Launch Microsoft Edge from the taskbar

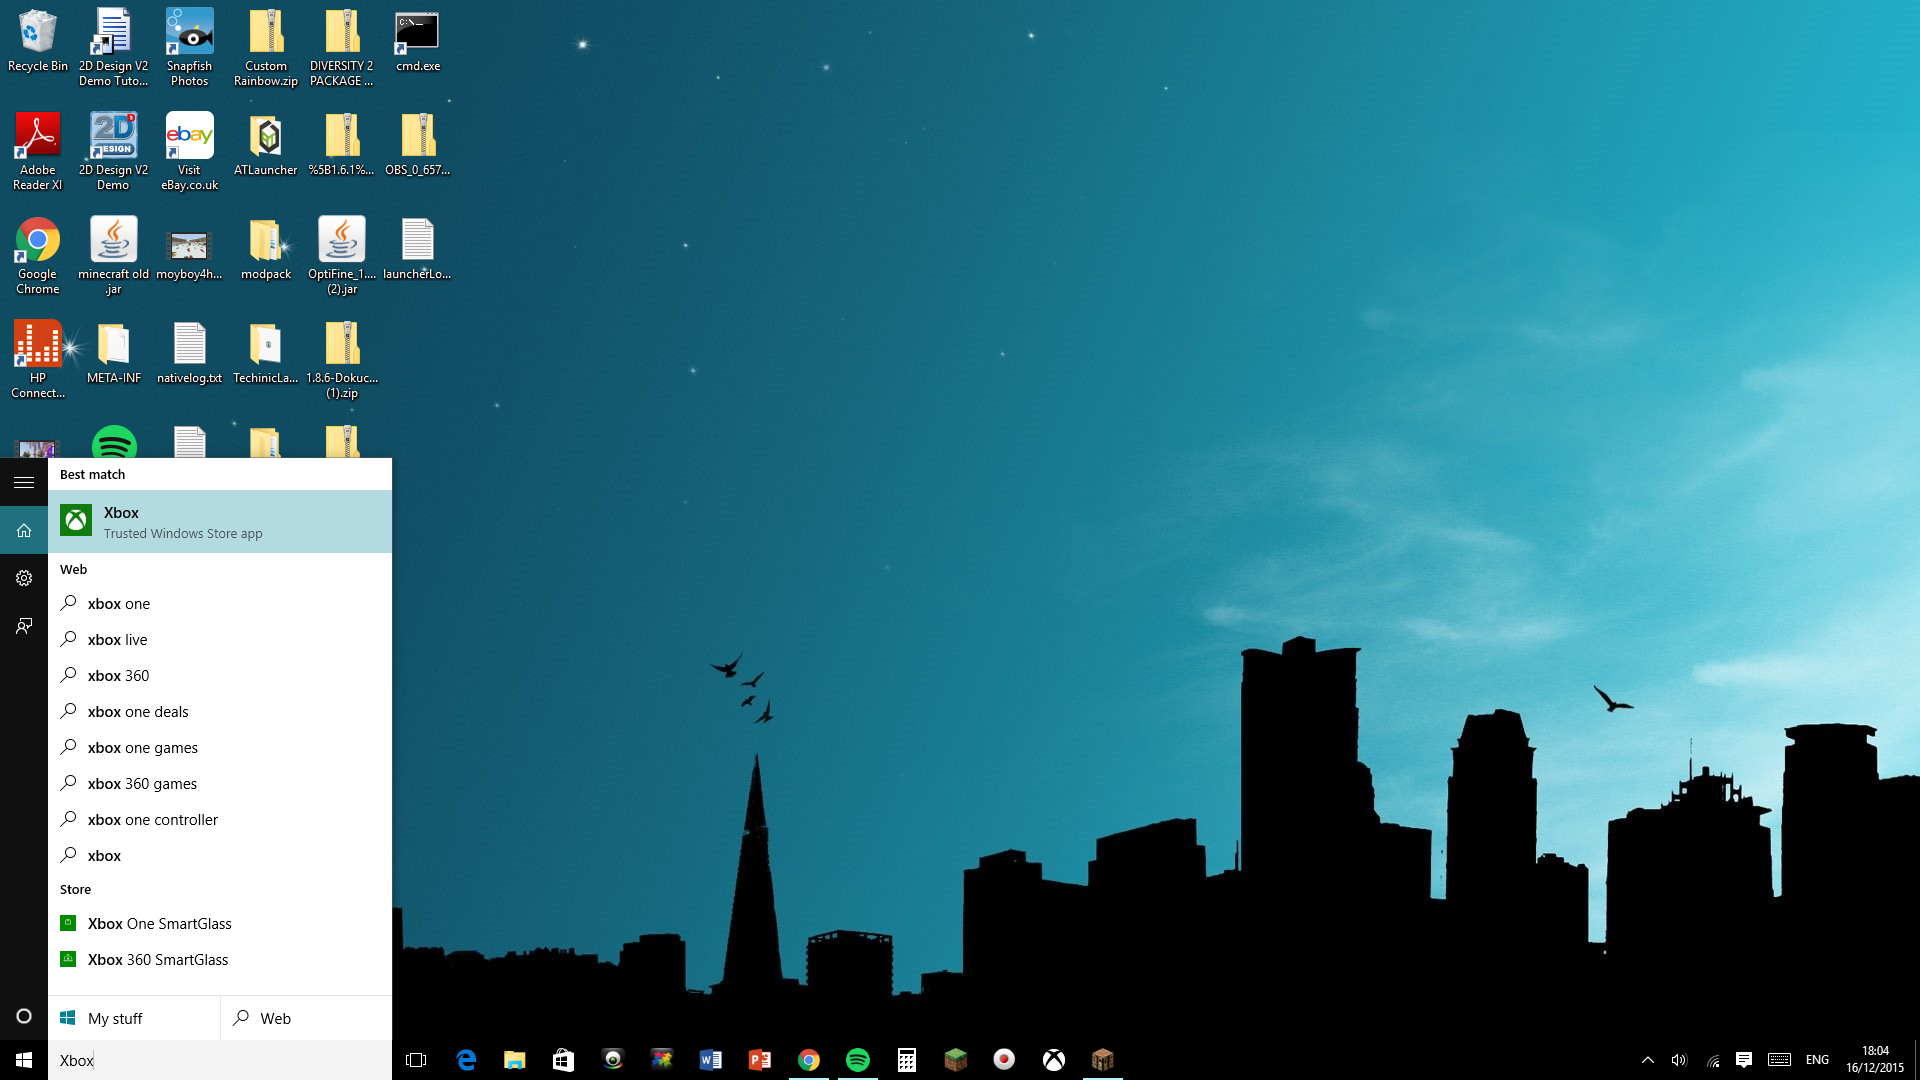pos(466,1060)
